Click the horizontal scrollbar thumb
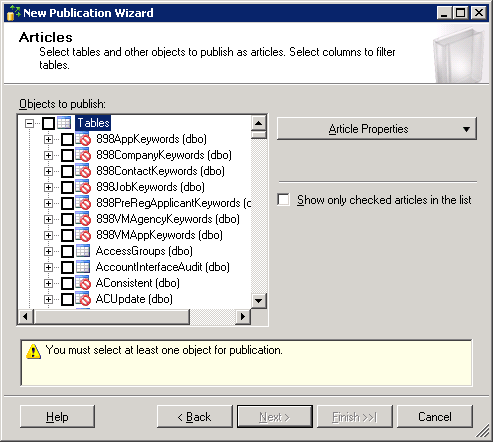The image size is (493, 442). click(x=112, y=316)
